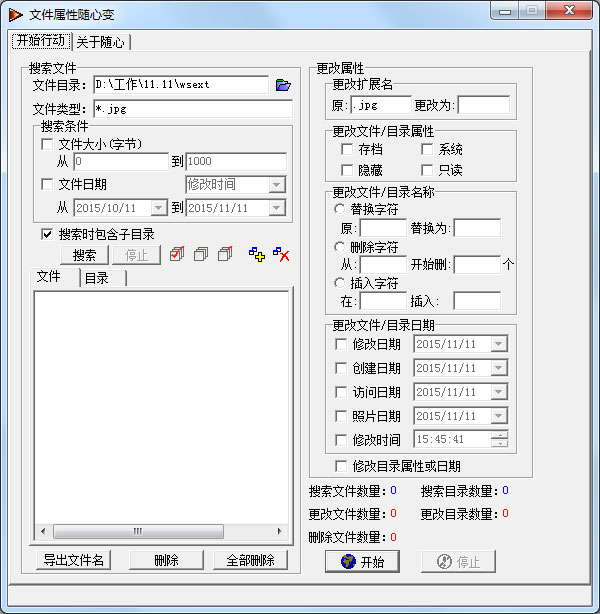Click the list scrollbar right arrow

point(279,531)
